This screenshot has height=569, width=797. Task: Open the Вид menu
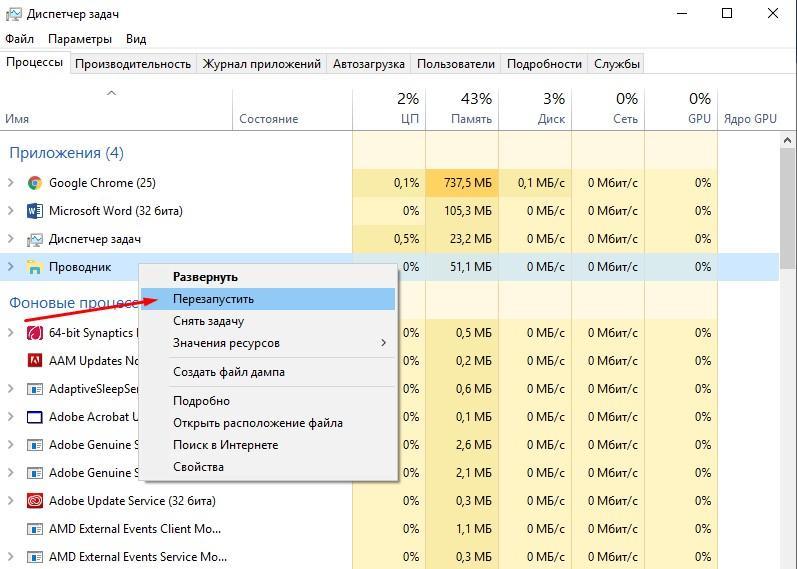click(136, 39)
